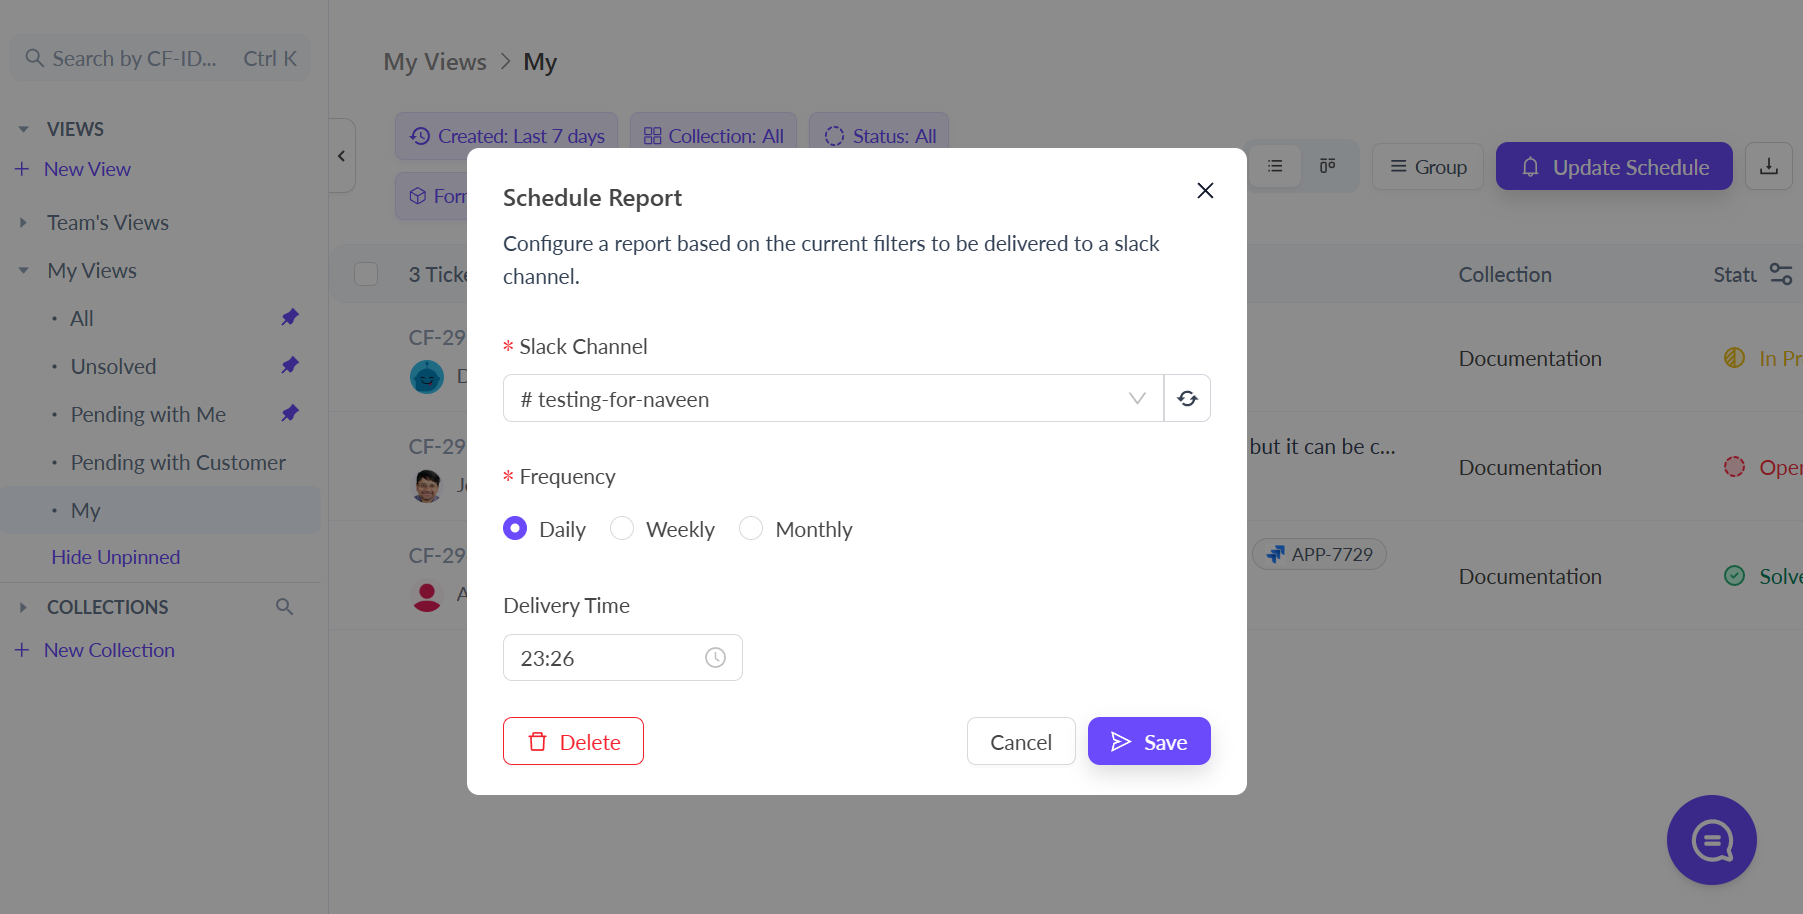Image resolution: width=1803 pixels, height=914 pixels.
Task: Collapse the VIEWS section
Action: pyautogui.click(x=24, y=130)
